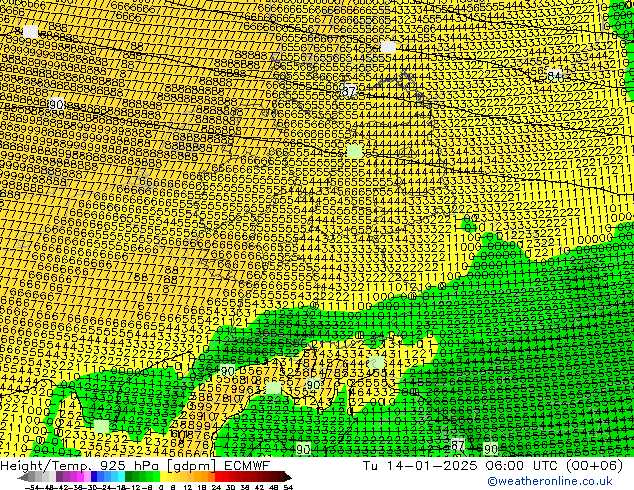Click the '12' legend scale value
Viewport: 634px width, 490px height.
pos(188,487)
